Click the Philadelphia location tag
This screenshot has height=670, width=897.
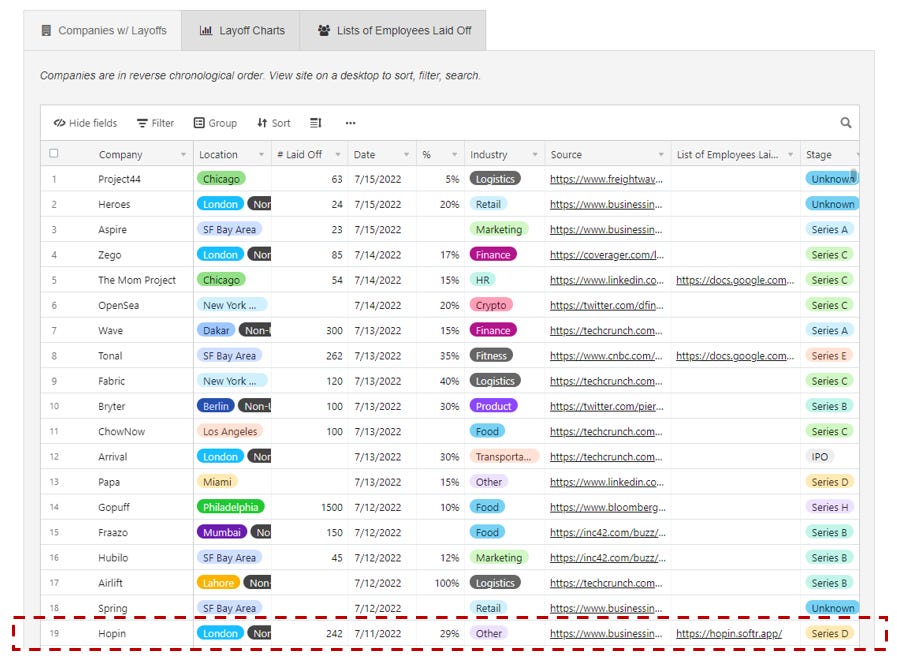coord(231,507)
